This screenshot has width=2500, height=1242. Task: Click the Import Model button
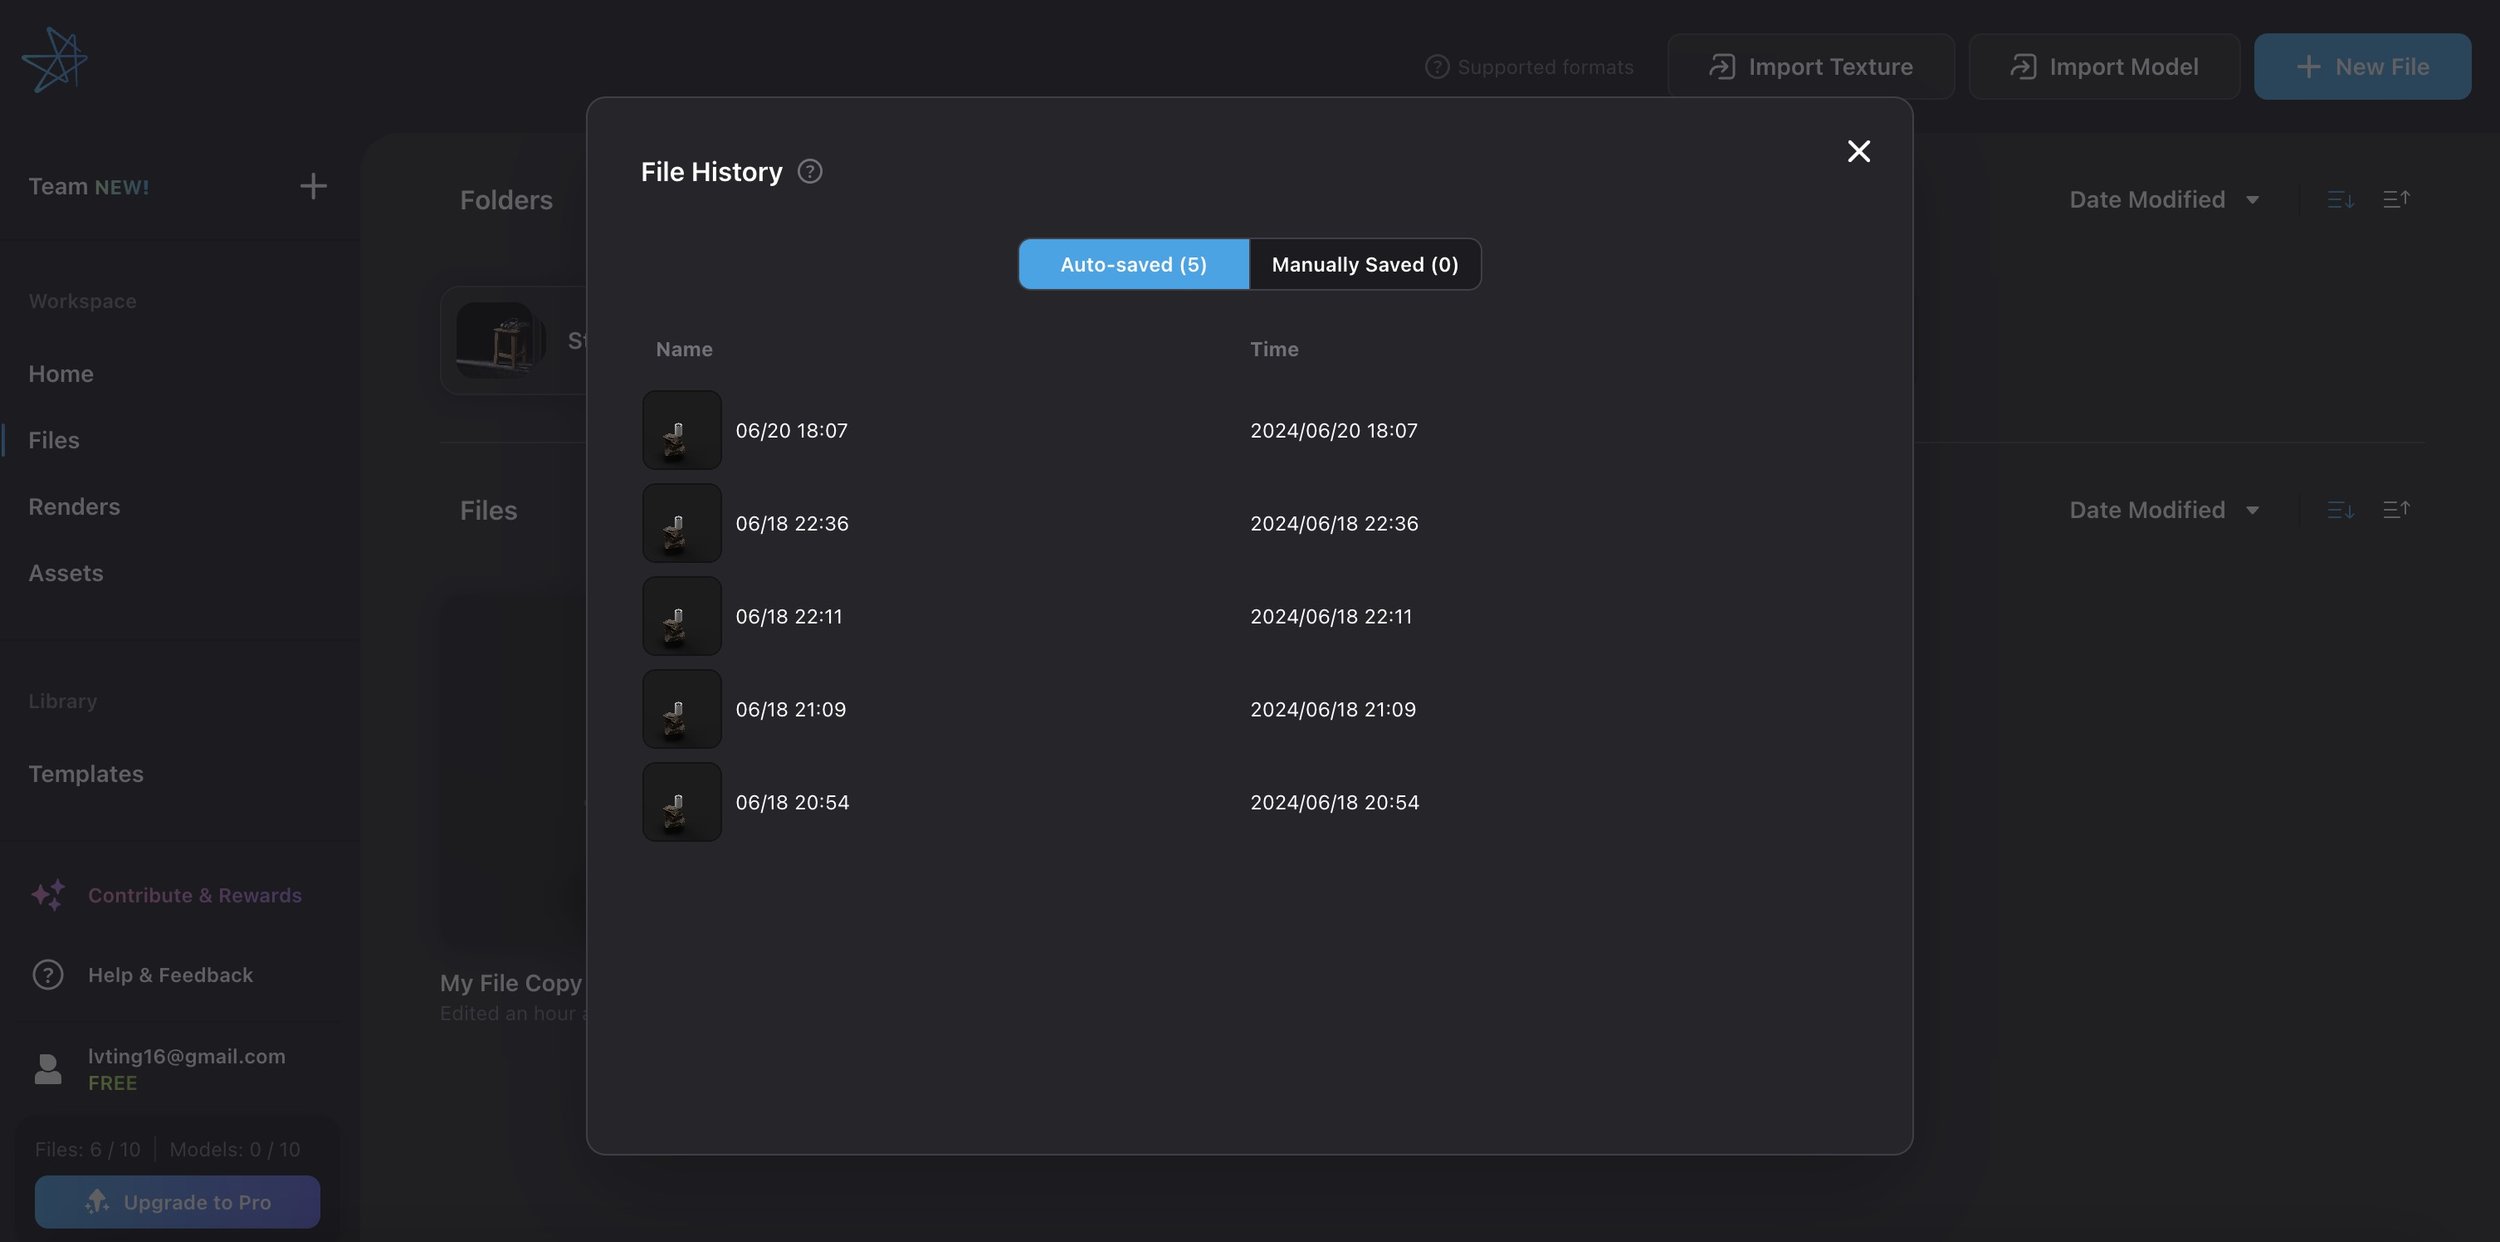pos(2103,67)
